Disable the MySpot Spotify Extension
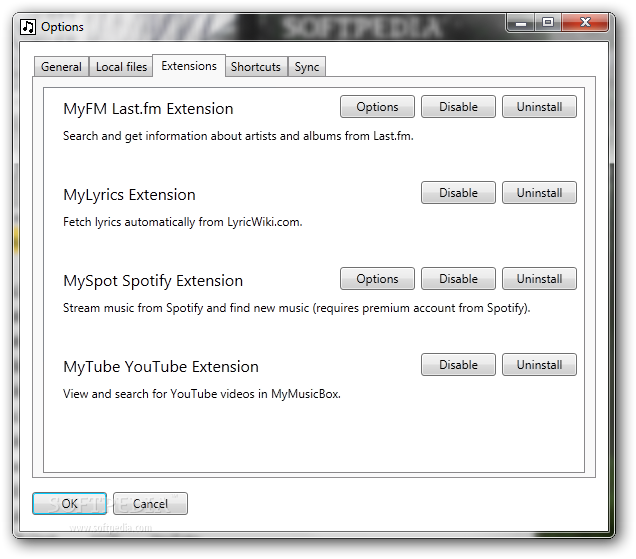Viewport: 636px width, 559px height. 458,279
